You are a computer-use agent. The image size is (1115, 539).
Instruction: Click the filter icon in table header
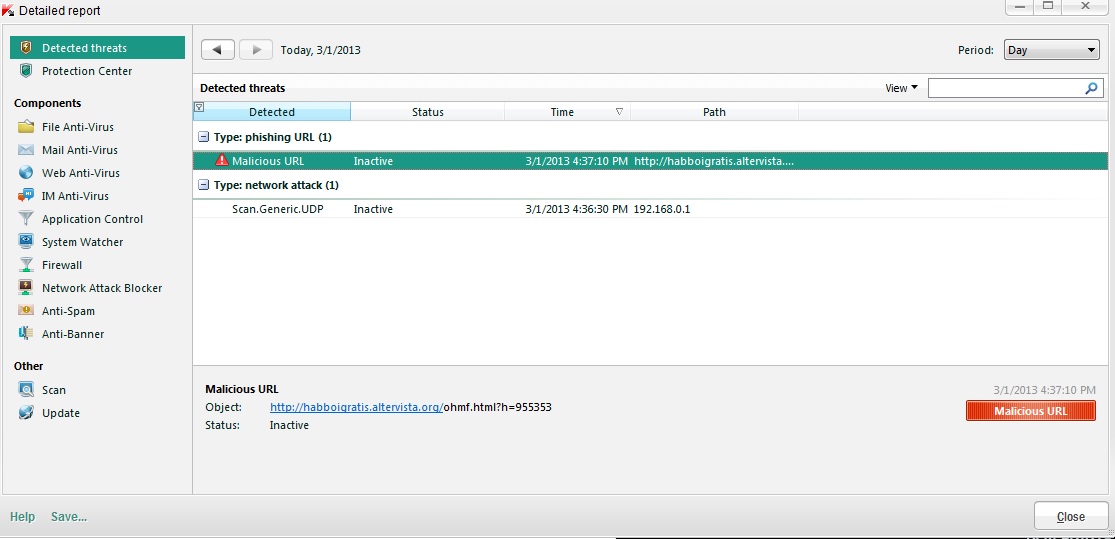(199, 107)
